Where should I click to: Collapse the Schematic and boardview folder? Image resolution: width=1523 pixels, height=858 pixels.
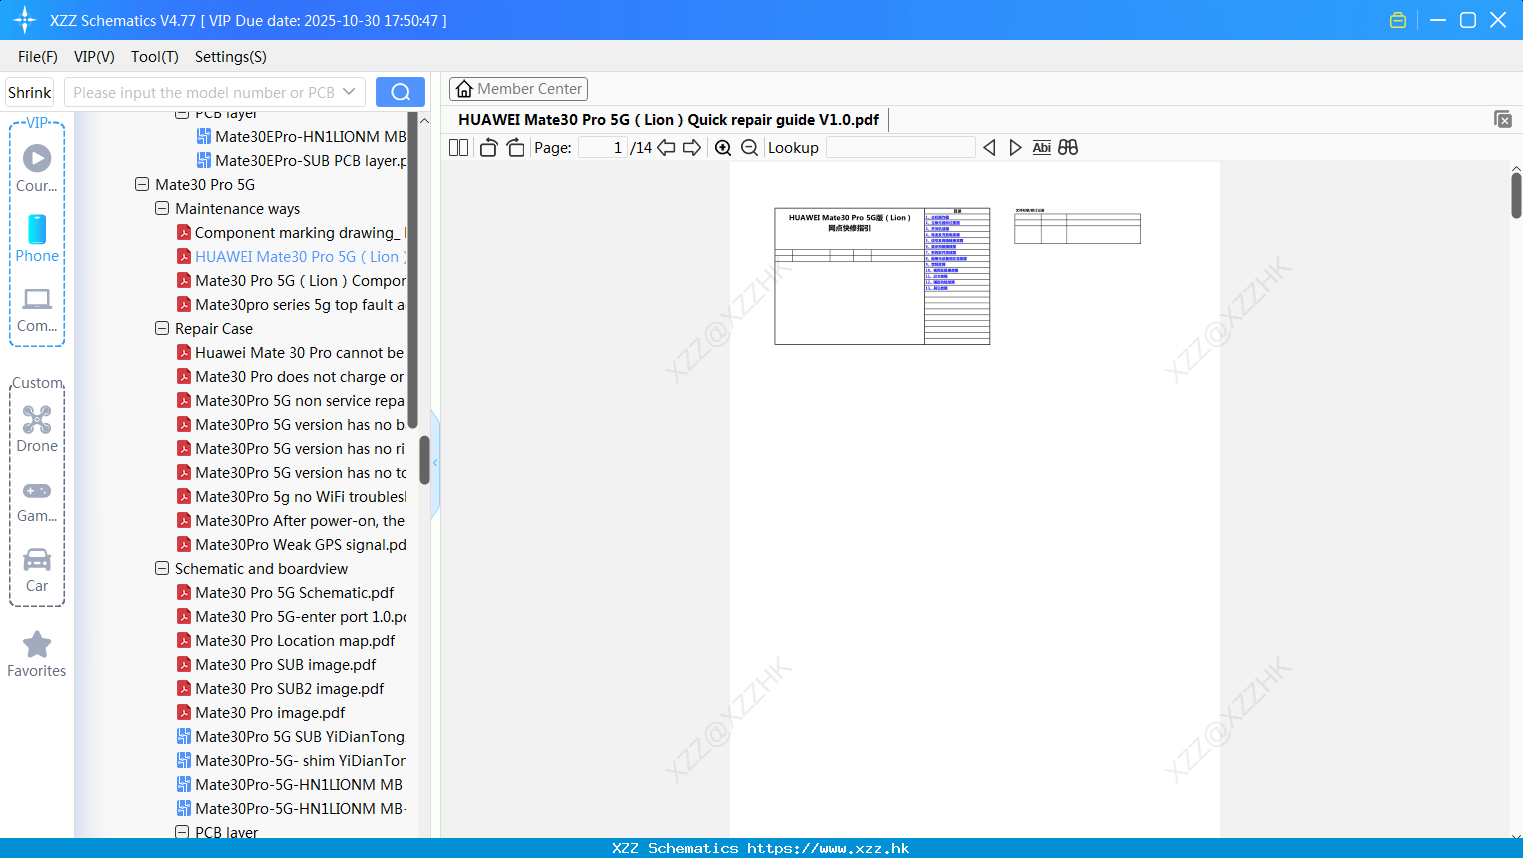[x=162, y=568]
